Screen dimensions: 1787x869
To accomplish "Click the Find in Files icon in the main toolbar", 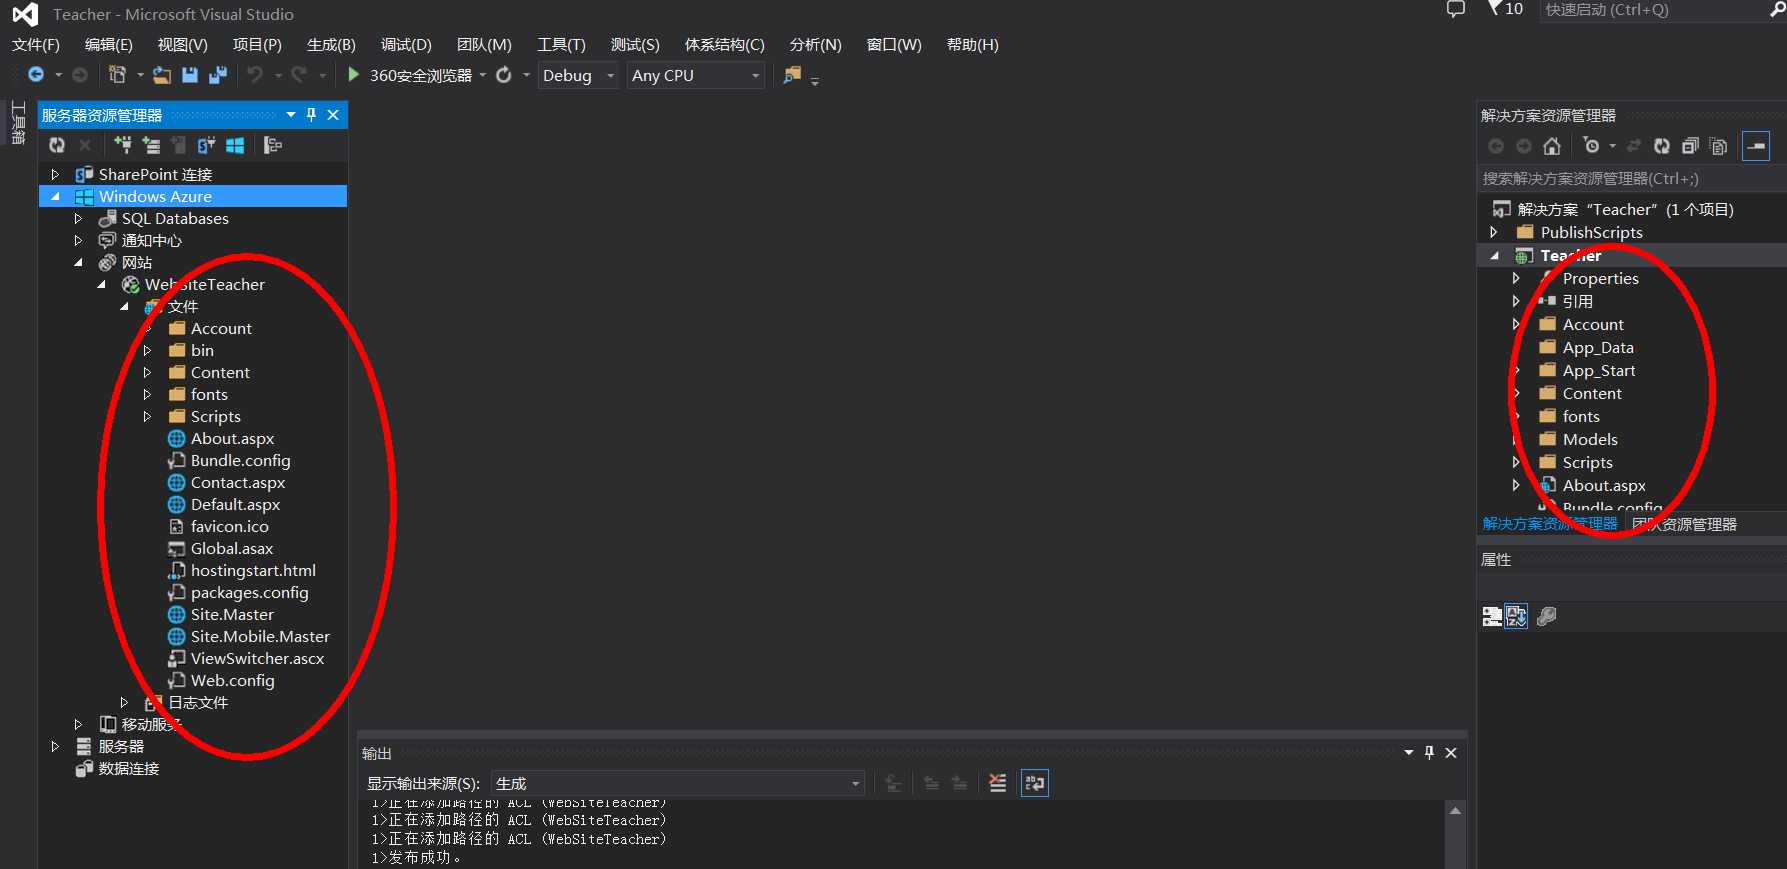I will (792, 75).
